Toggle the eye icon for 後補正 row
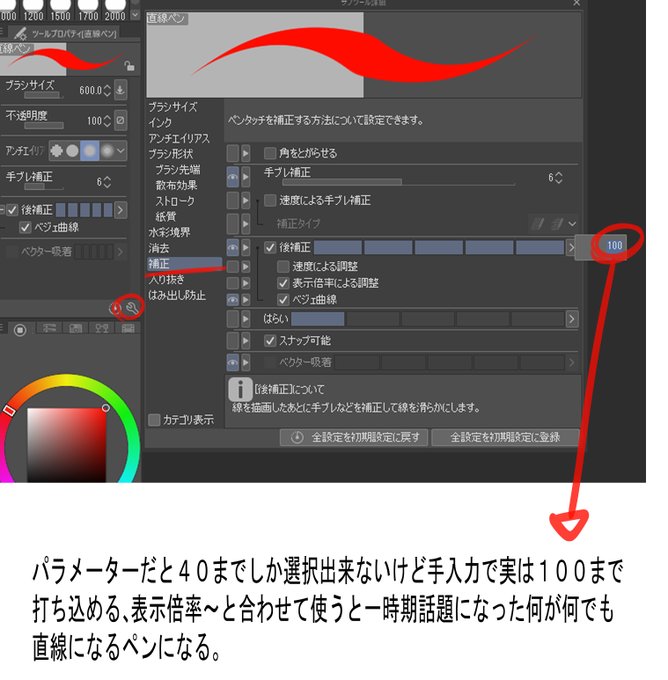This screenshot has height=680, width=668. click(x=233, y=248)
